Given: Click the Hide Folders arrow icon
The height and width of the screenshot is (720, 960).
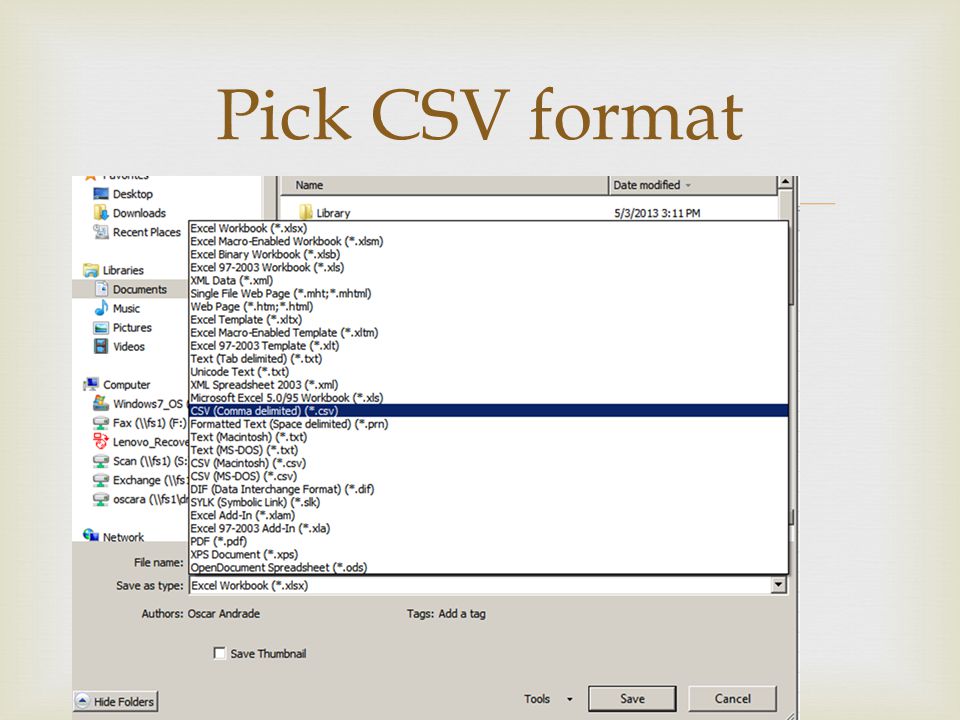Looking at the screenshot, I should point(83,701).
